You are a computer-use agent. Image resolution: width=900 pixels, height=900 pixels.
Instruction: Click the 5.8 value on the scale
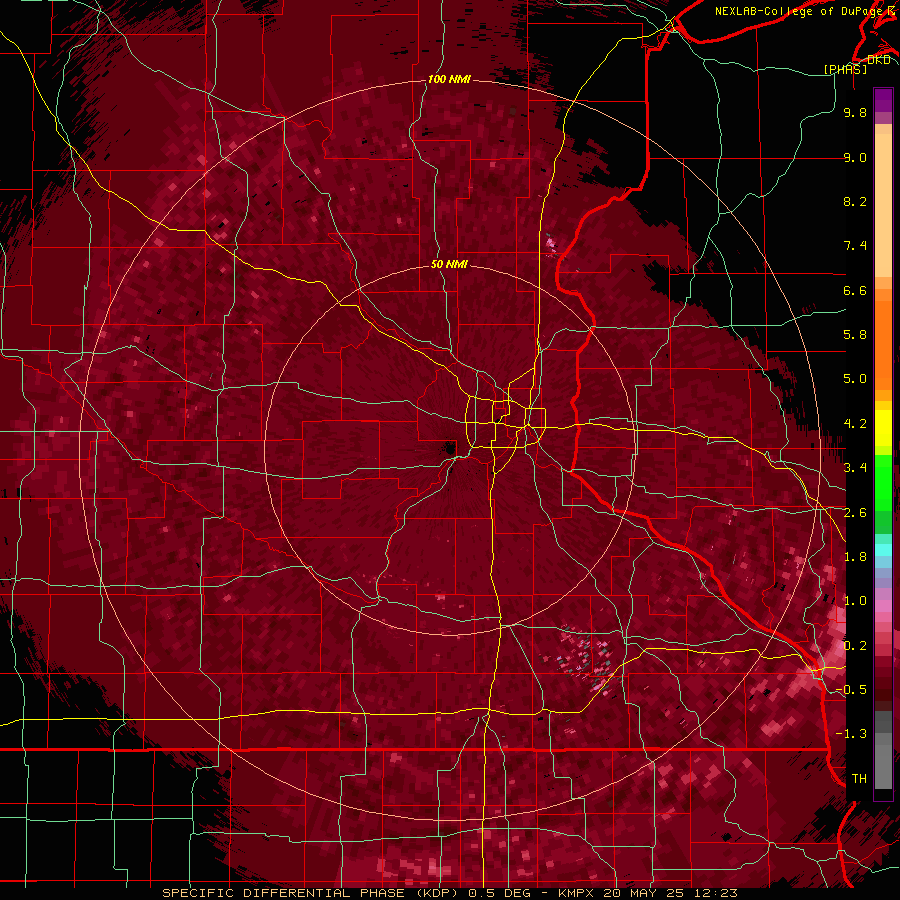[x=855, y=335]
